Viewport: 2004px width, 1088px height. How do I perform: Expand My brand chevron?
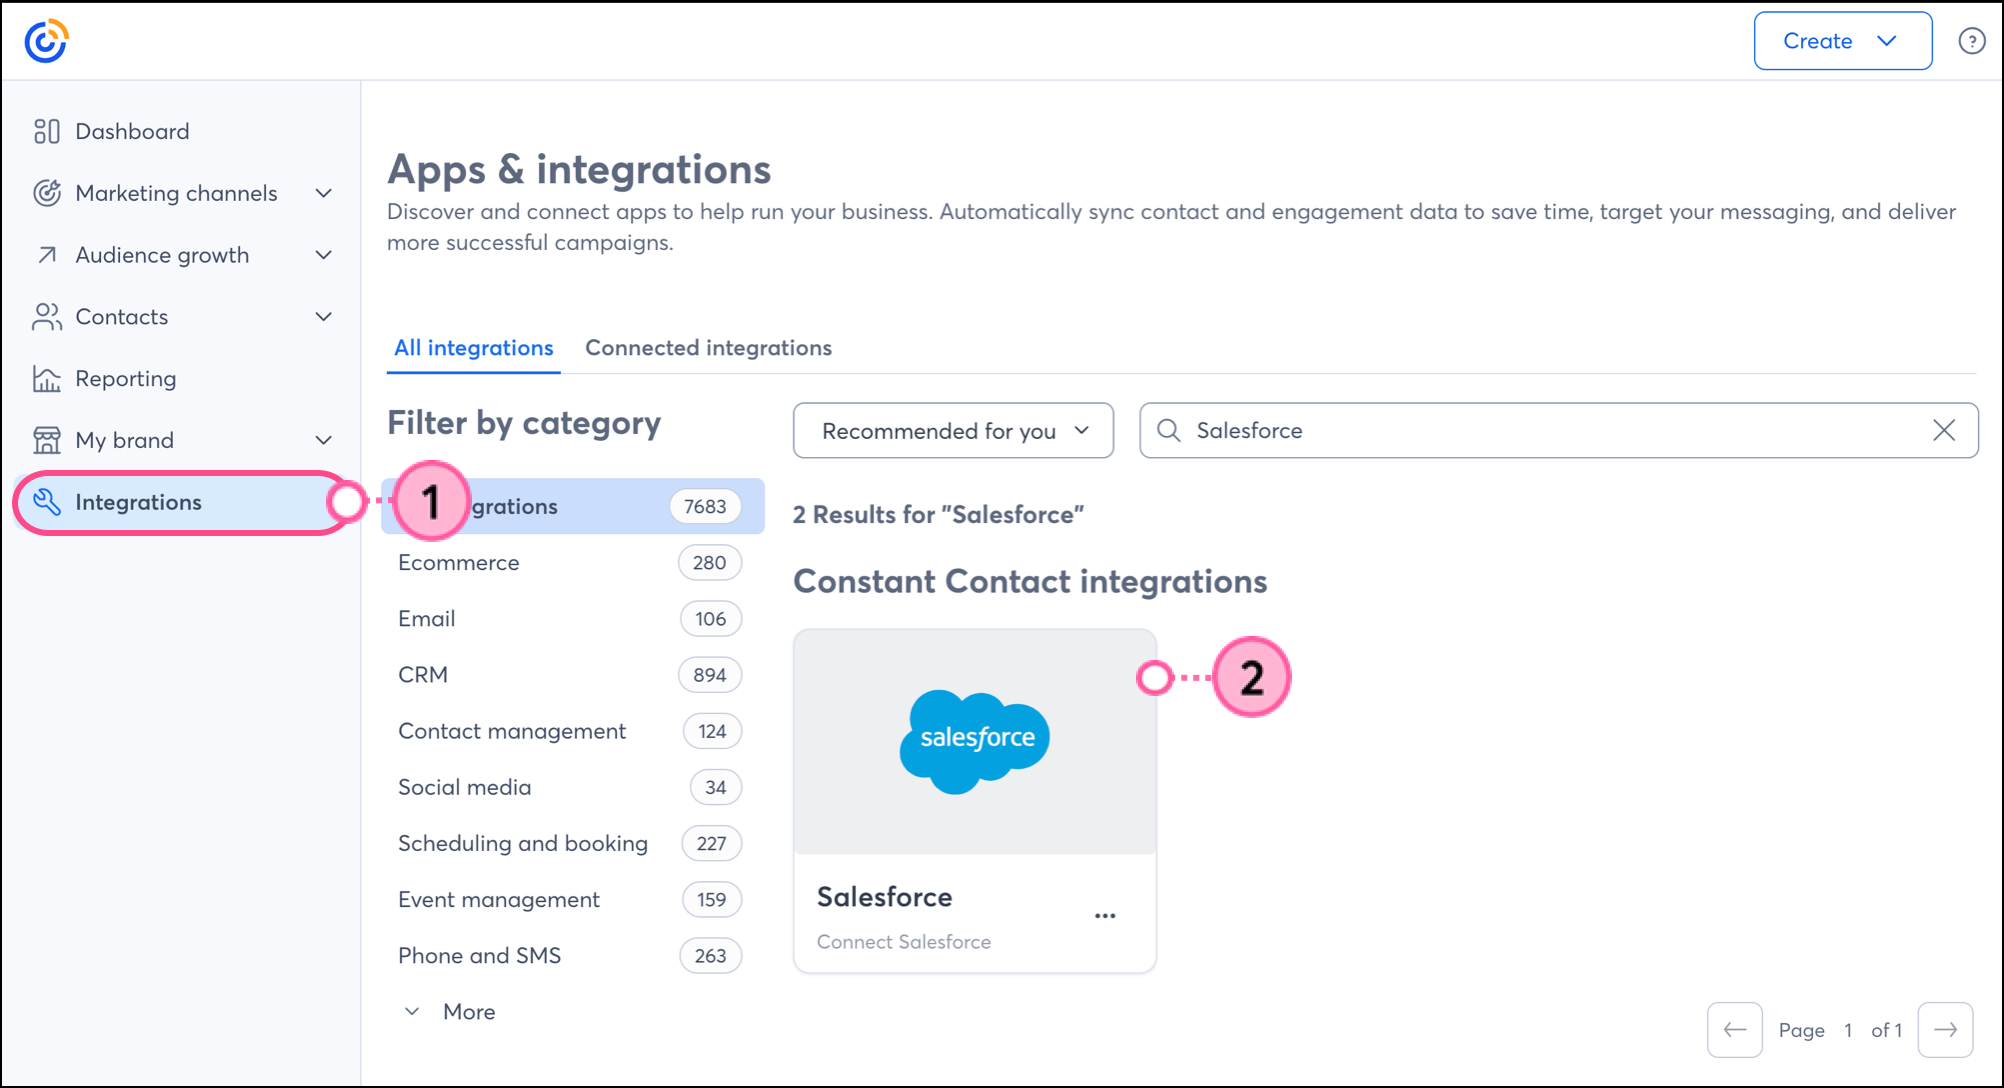[x=324, y=440]
